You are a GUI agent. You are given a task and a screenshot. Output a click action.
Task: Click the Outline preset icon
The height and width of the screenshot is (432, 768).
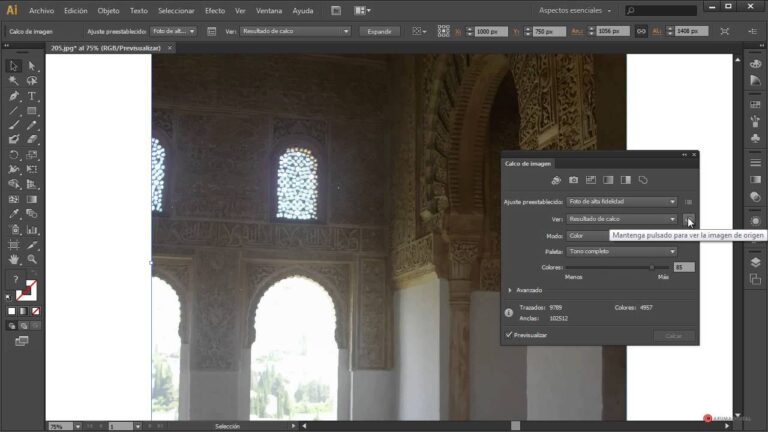643,180
